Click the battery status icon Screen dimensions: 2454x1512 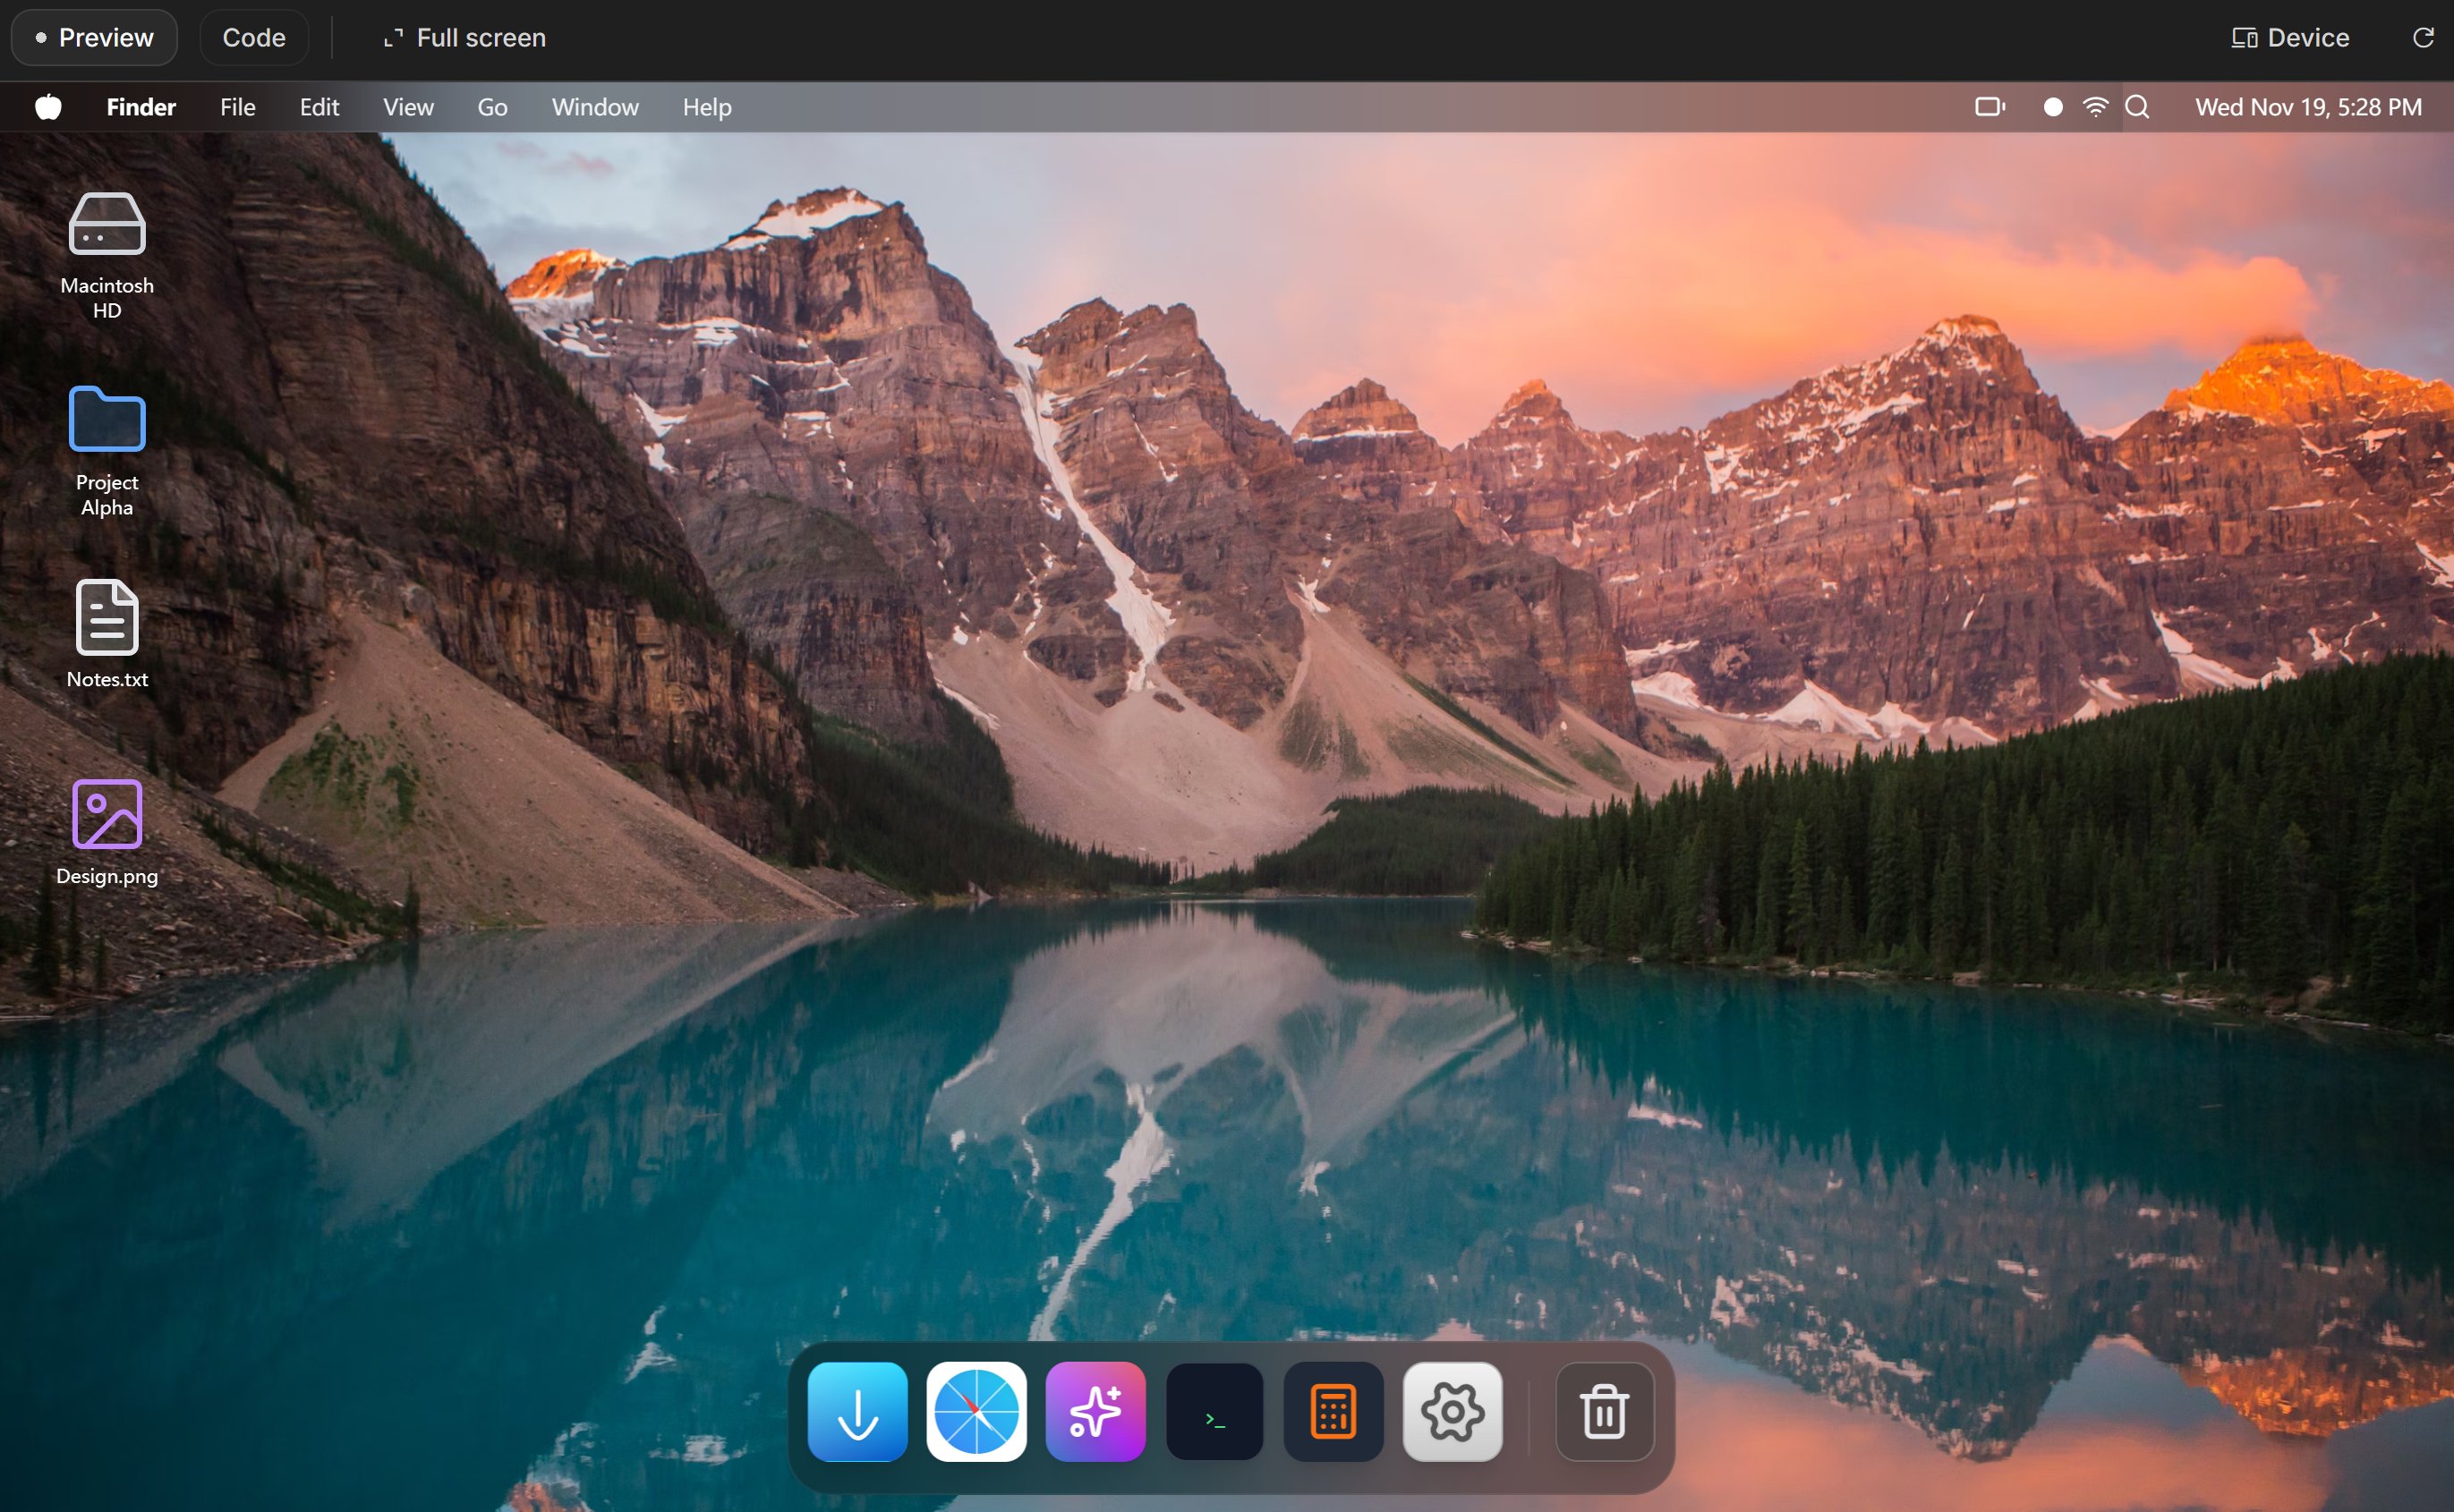click(1989, 107)
